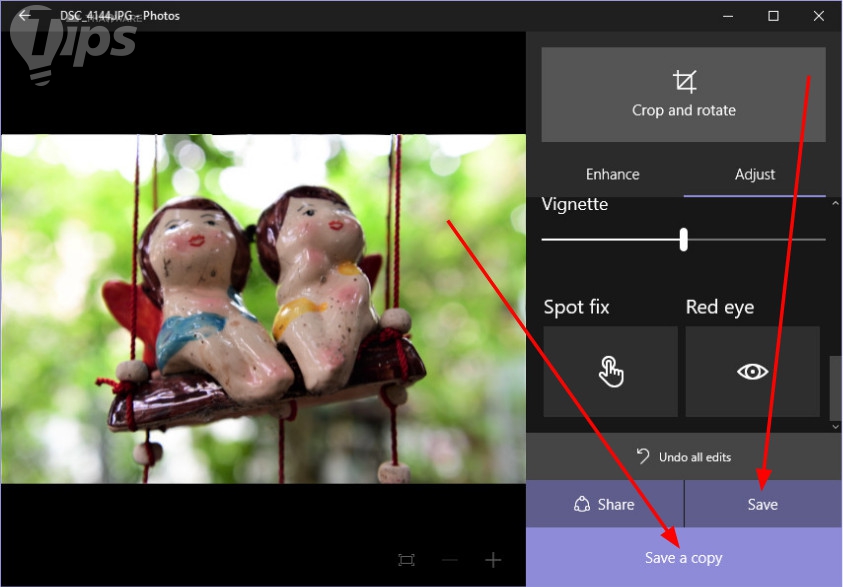
Task: Zoom in with plus icon
Action: (x=493, y=560)
